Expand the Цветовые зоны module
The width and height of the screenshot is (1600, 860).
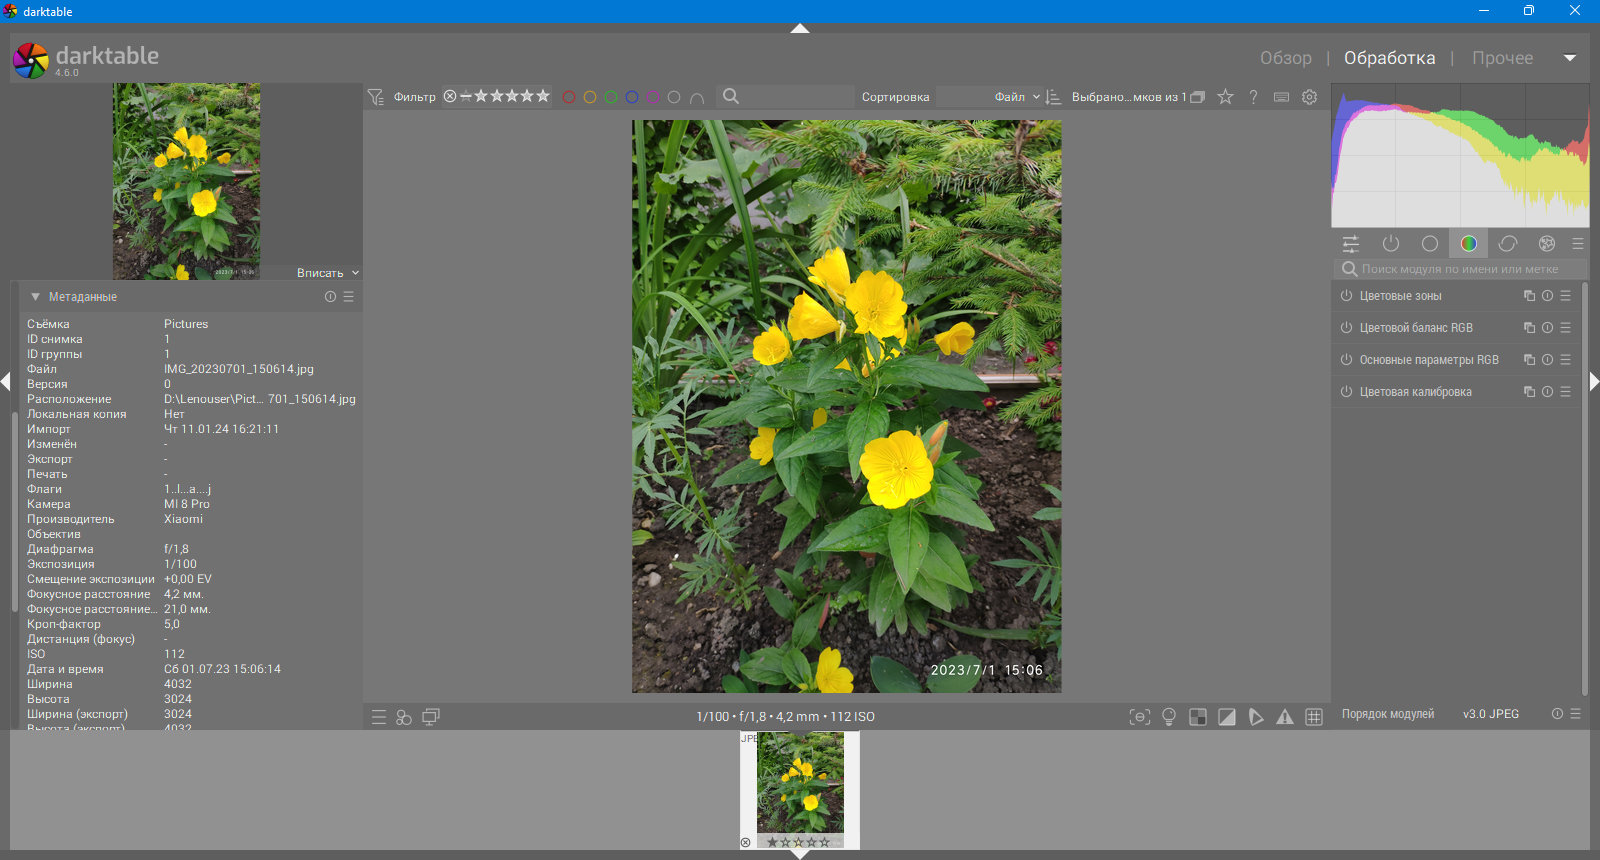click(x=1400, y=296)
